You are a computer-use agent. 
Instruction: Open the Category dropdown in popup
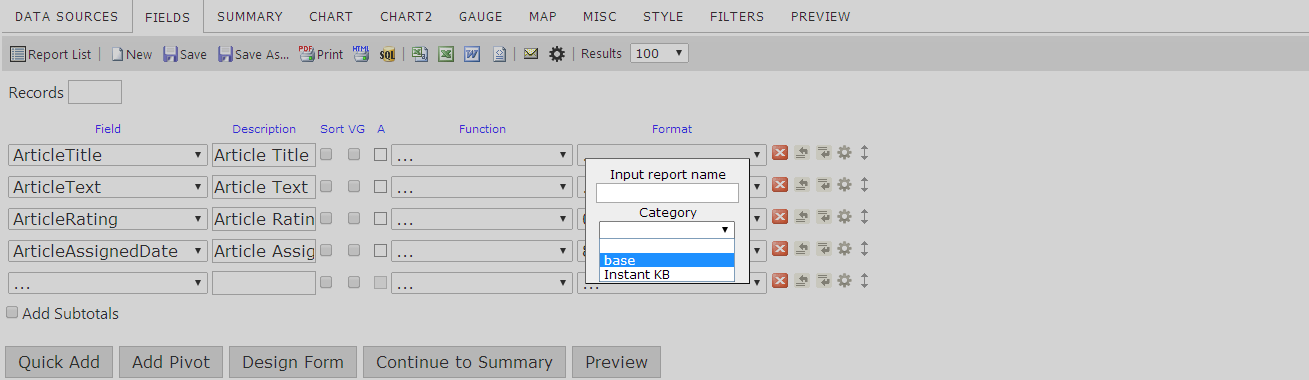click(667, 230)
